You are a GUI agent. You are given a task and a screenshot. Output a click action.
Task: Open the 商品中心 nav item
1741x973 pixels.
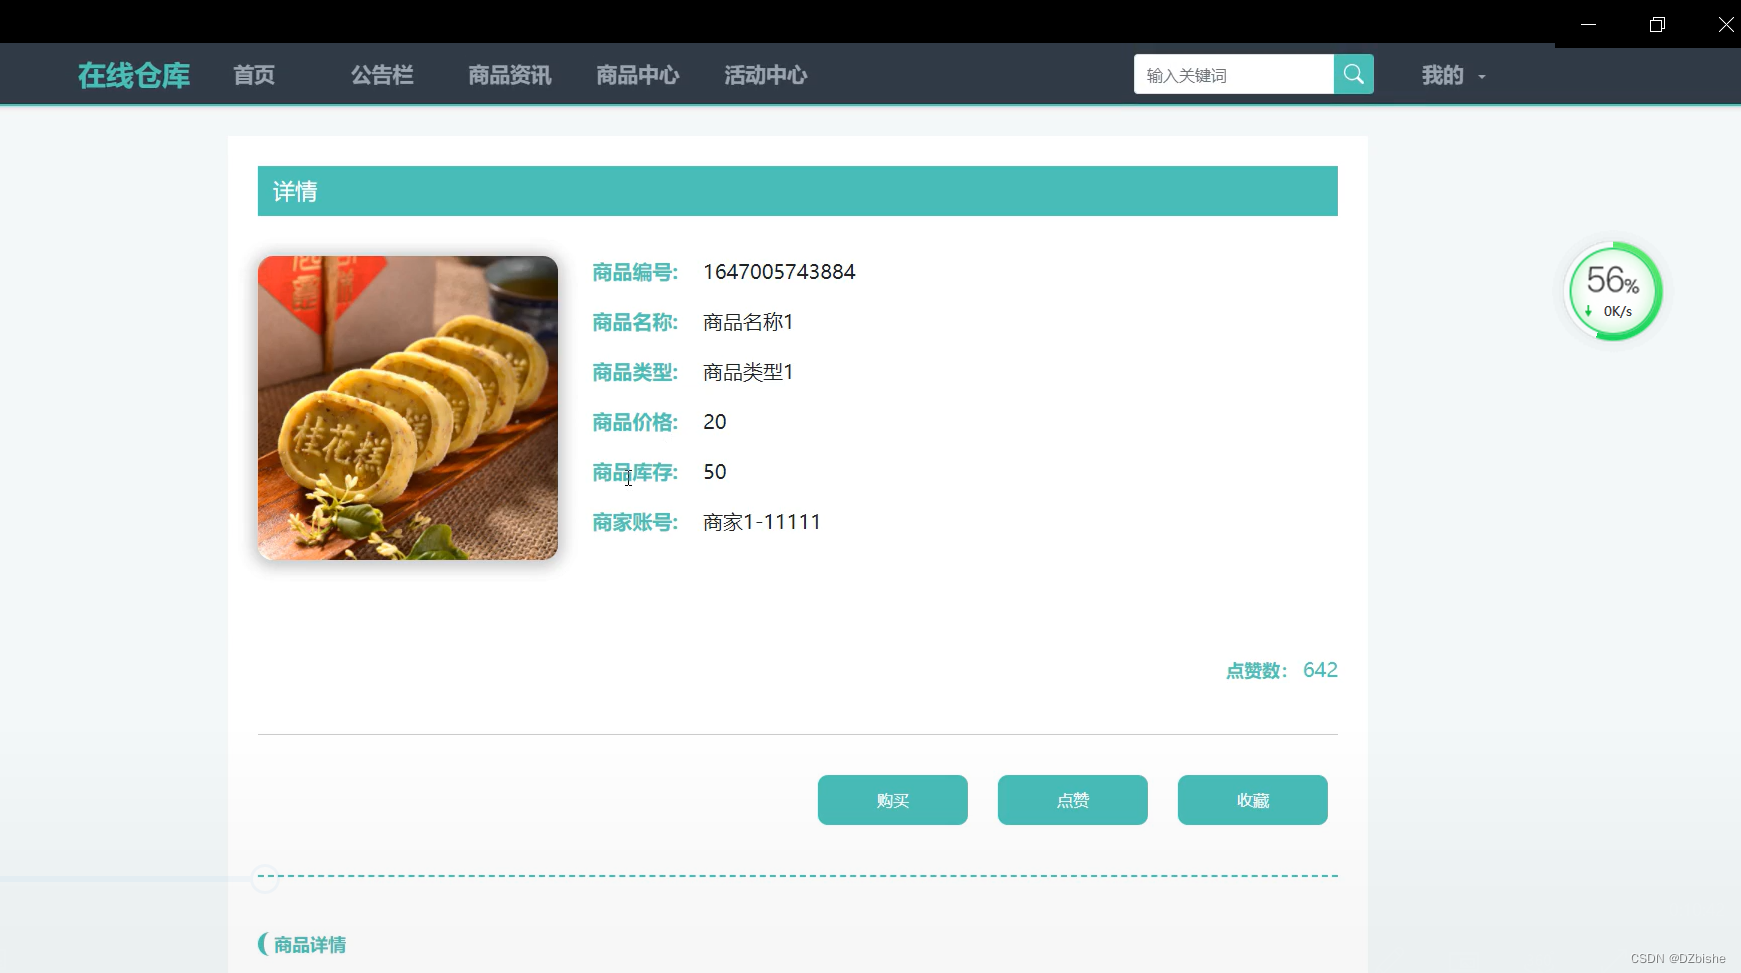638,75
